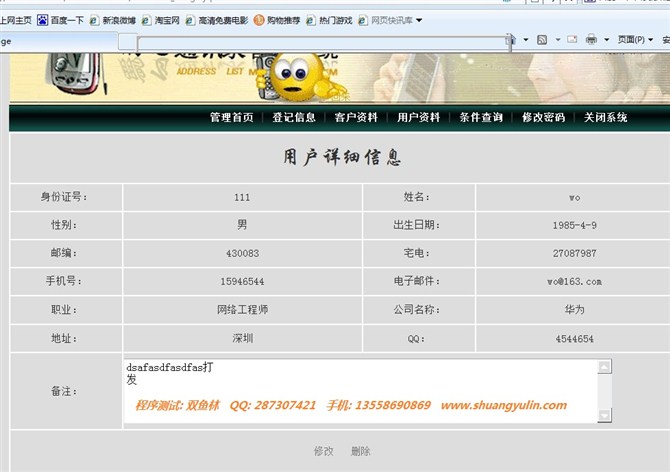The image size is (670, 472).
Task: Click the 公司名称 label cell
Action: click(418, 309)
